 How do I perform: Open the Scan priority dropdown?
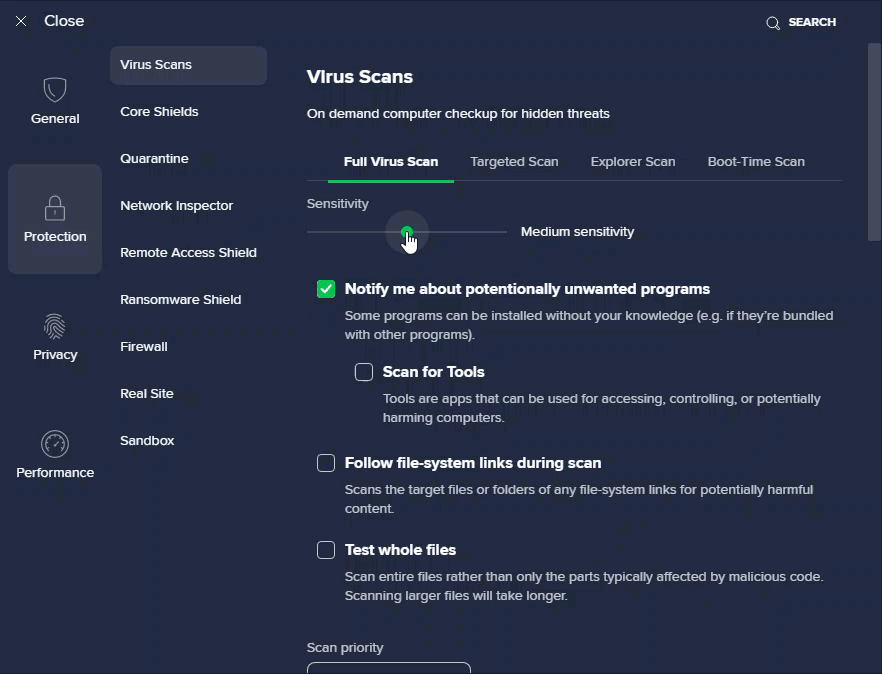click(389, 668)
